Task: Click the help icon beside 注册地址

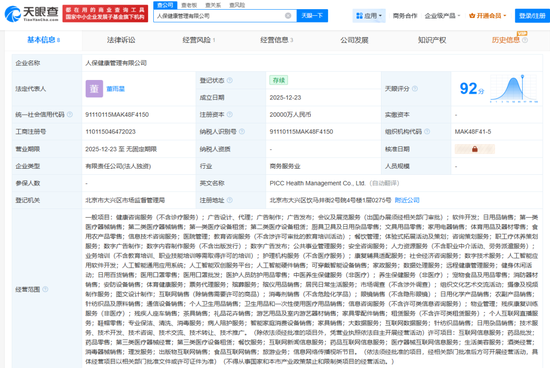Action: 229,200
